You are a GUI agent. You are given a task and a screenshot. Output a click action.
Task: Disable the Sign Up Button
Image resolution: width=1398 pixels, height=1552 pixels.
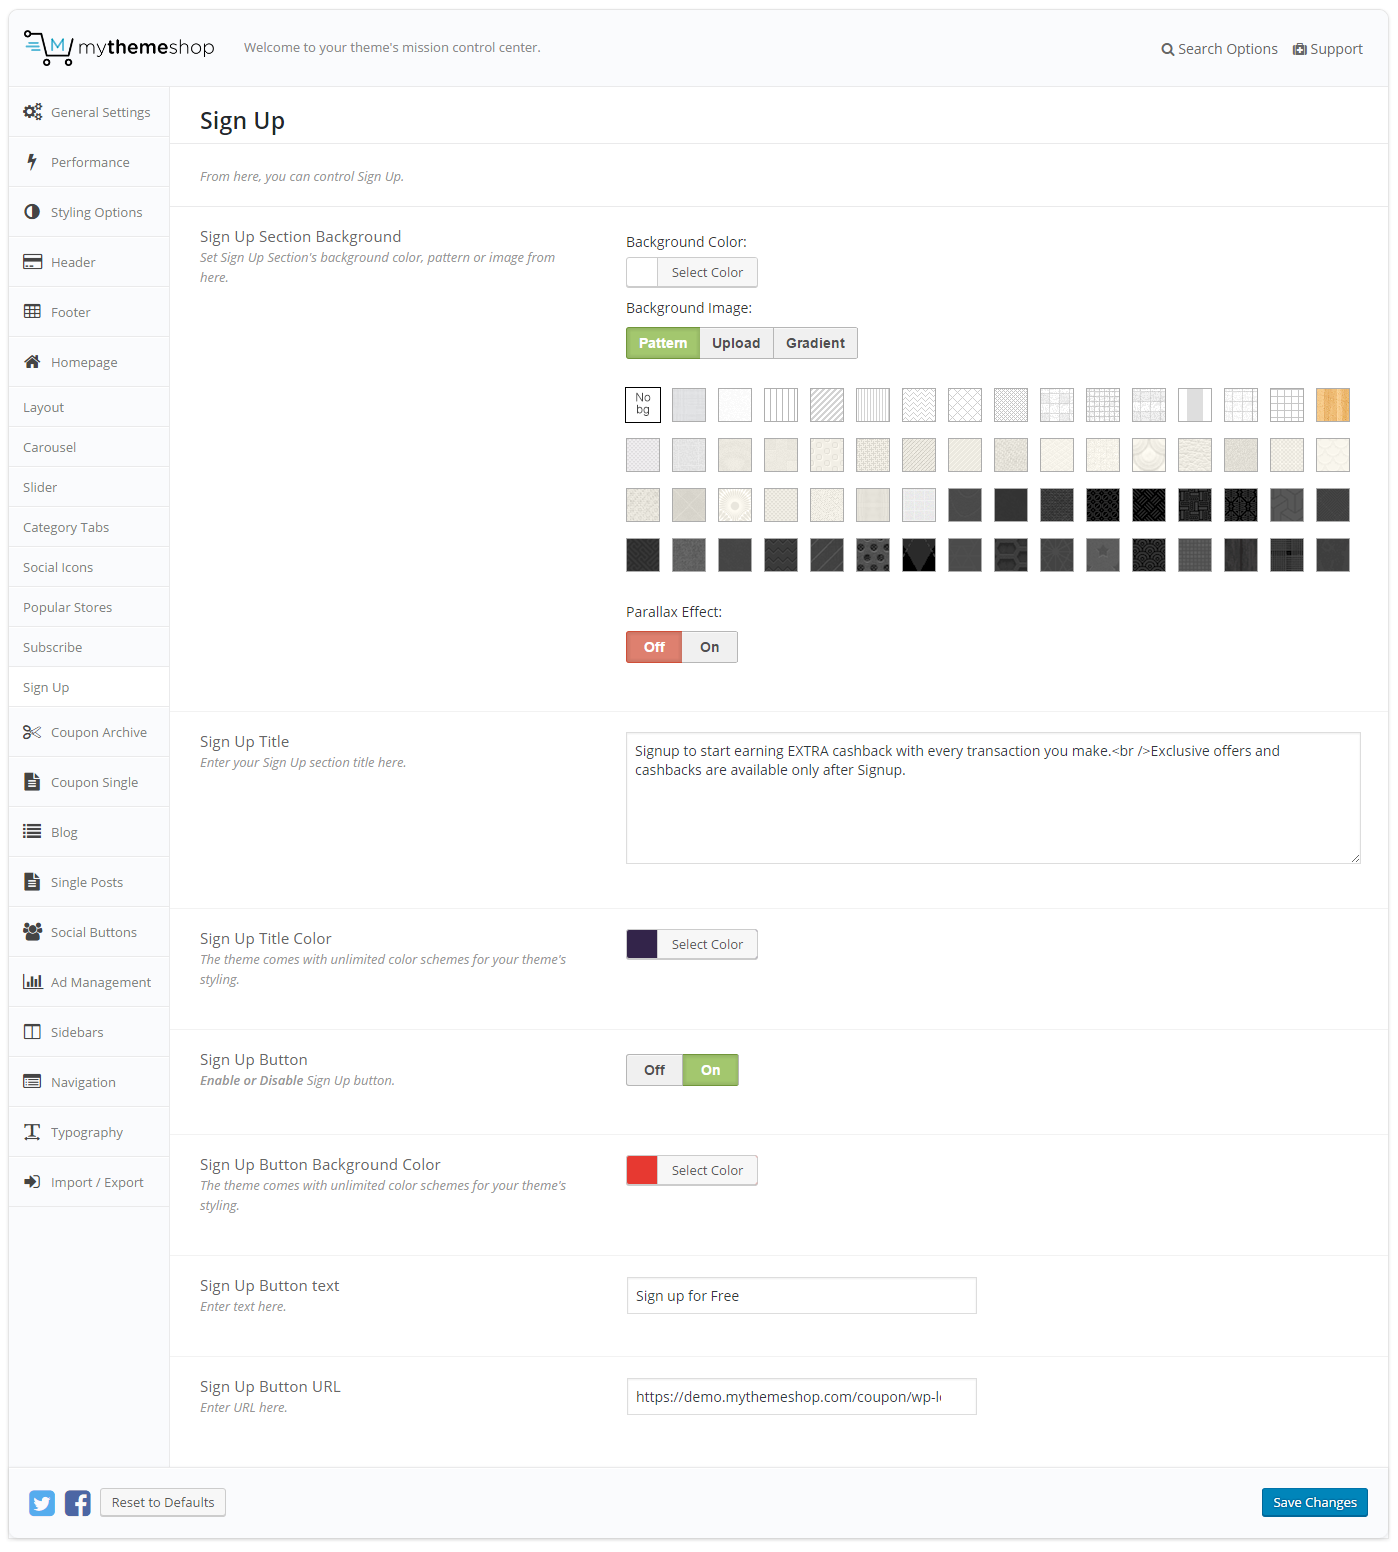click(654, 1070)
